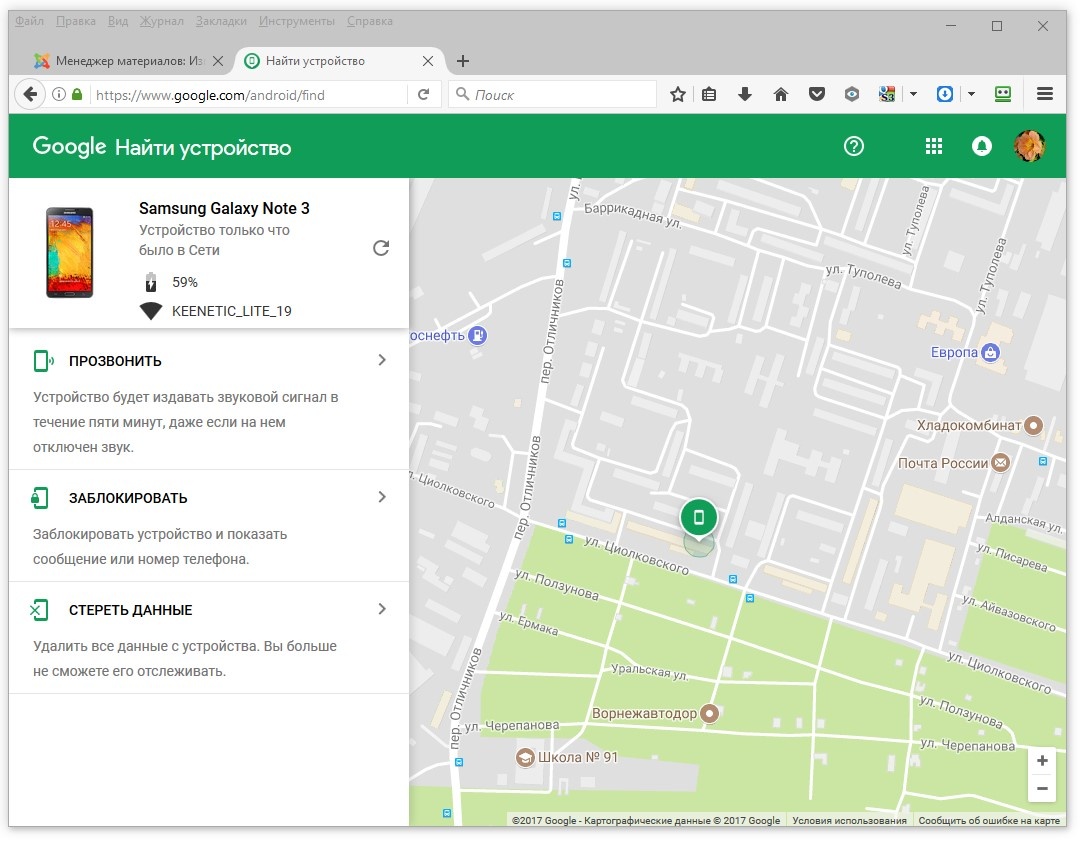Open Google notifications bell

(982, 146)
